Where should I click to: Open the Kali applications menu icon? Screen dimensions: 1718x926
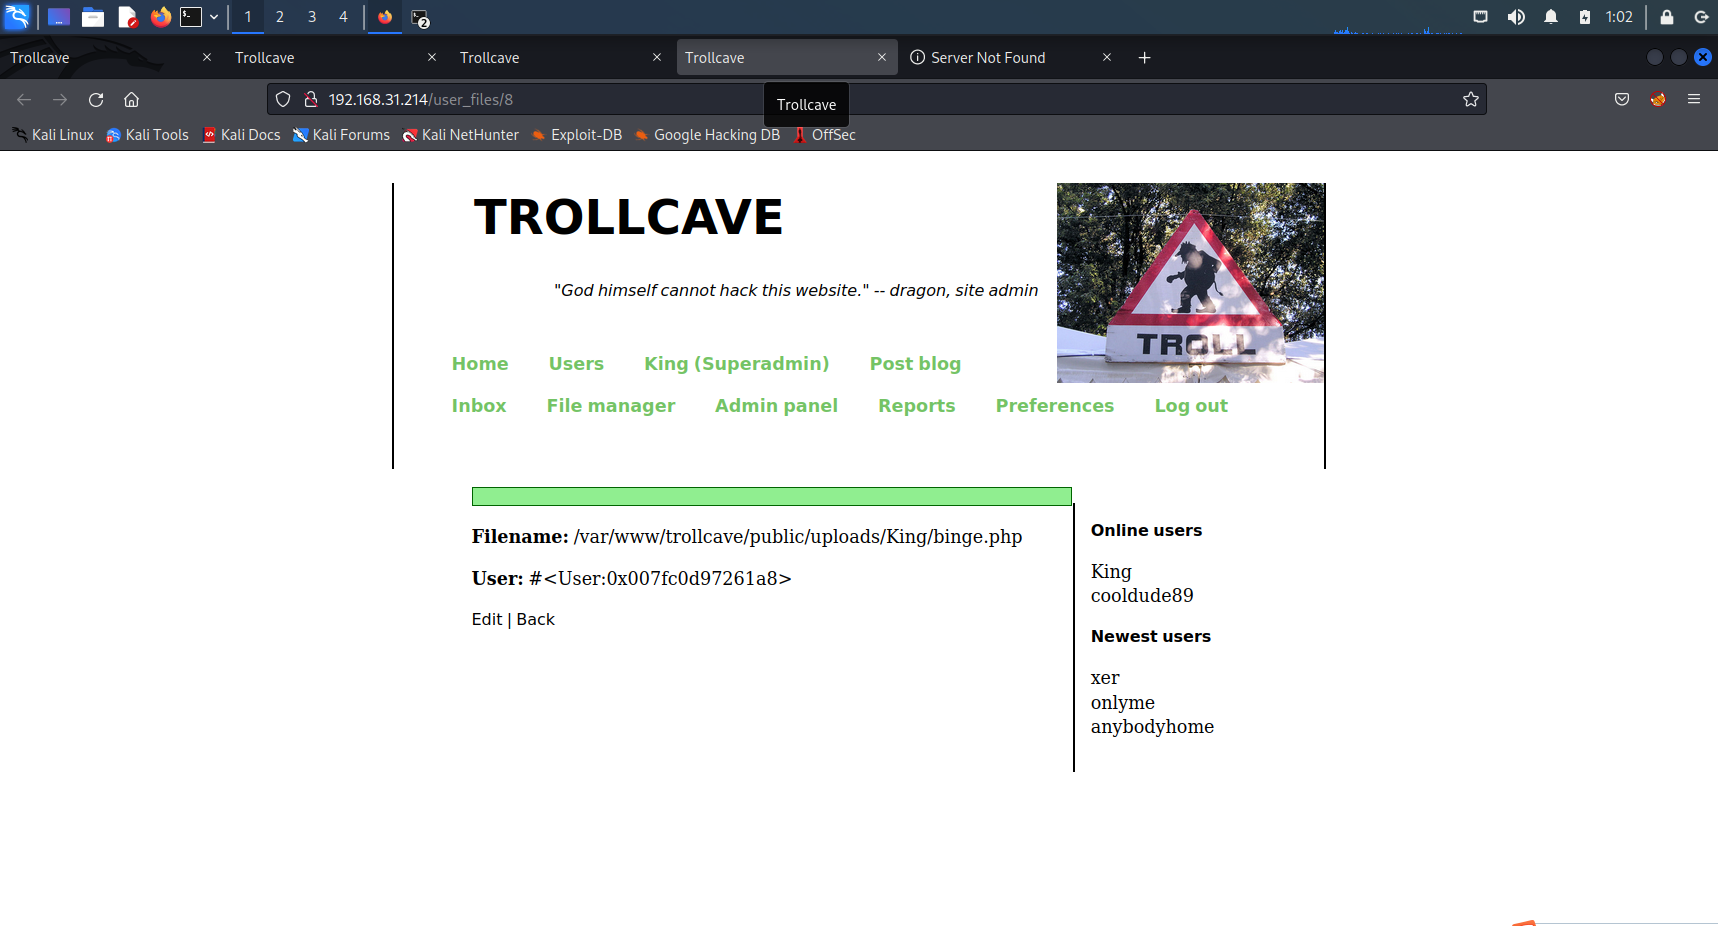18,16
